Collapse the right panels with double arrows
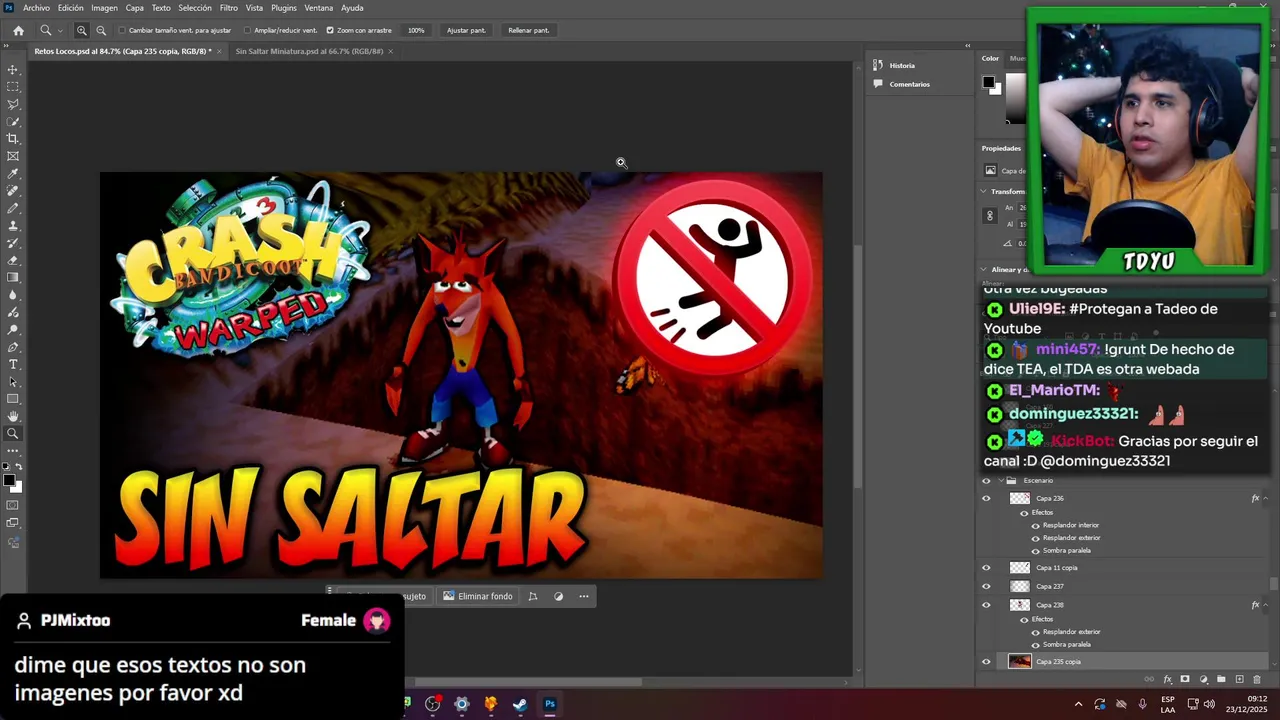This screenshot has height=720, width=1280. tap(967, 45)
